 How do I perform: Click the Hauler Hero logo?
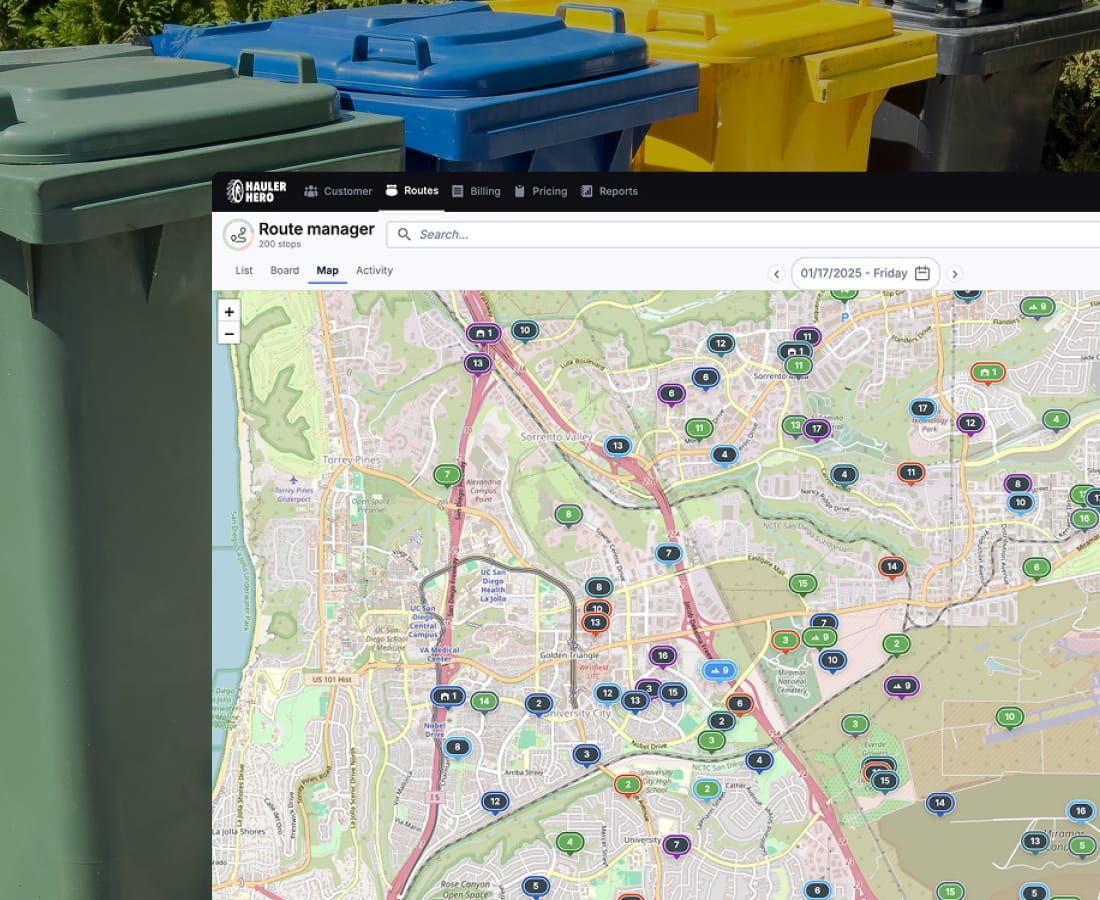257,191
